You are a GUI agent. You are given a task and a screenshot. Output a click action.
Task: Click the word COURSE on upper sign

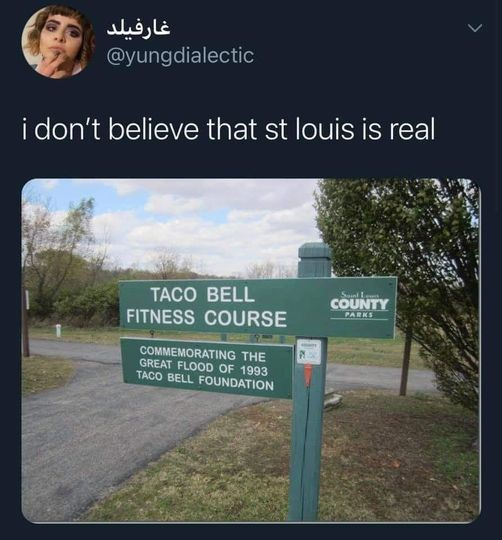pyautogui.click(x=245, y=318)
